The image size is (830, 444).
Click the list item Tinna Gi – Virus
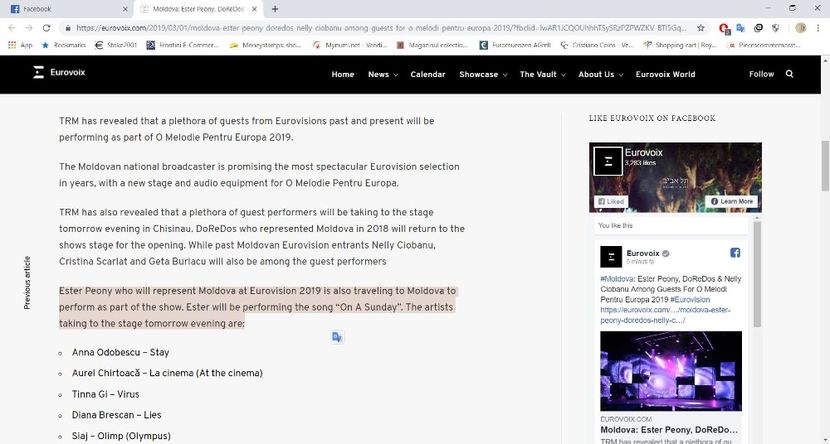point(105,394)
